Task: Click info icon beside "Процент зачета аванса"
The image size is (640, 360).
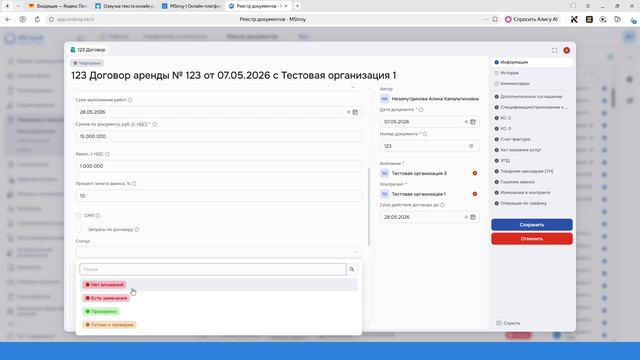Action: tap(134, 184)
